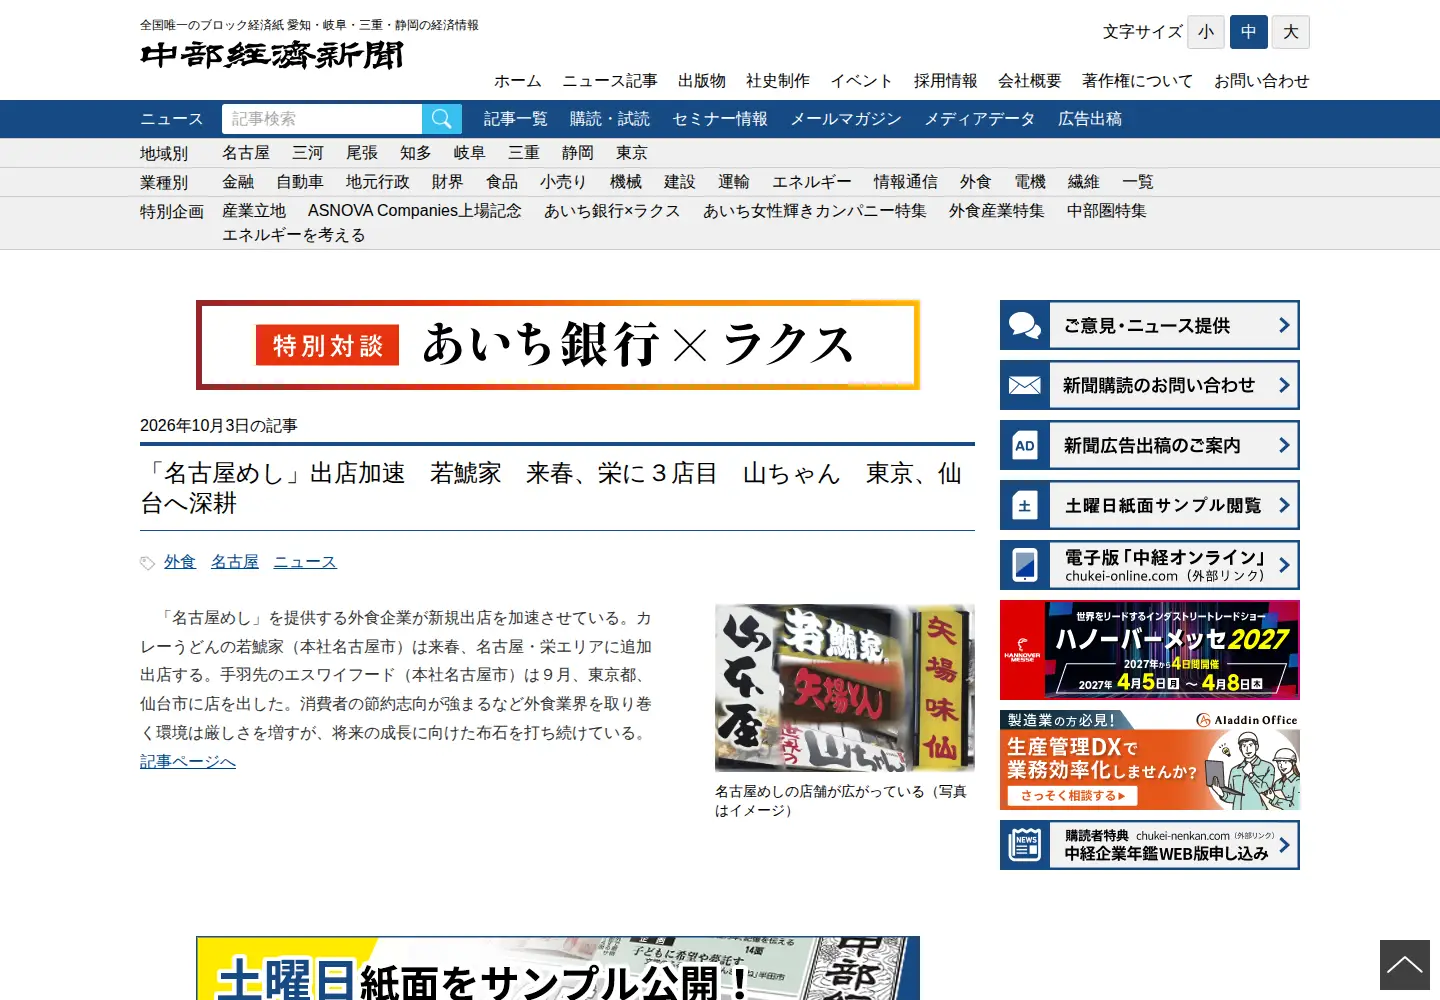The image size is (1440, 1000).
Task: Click the search magnifier icon button
Action: 442,119
